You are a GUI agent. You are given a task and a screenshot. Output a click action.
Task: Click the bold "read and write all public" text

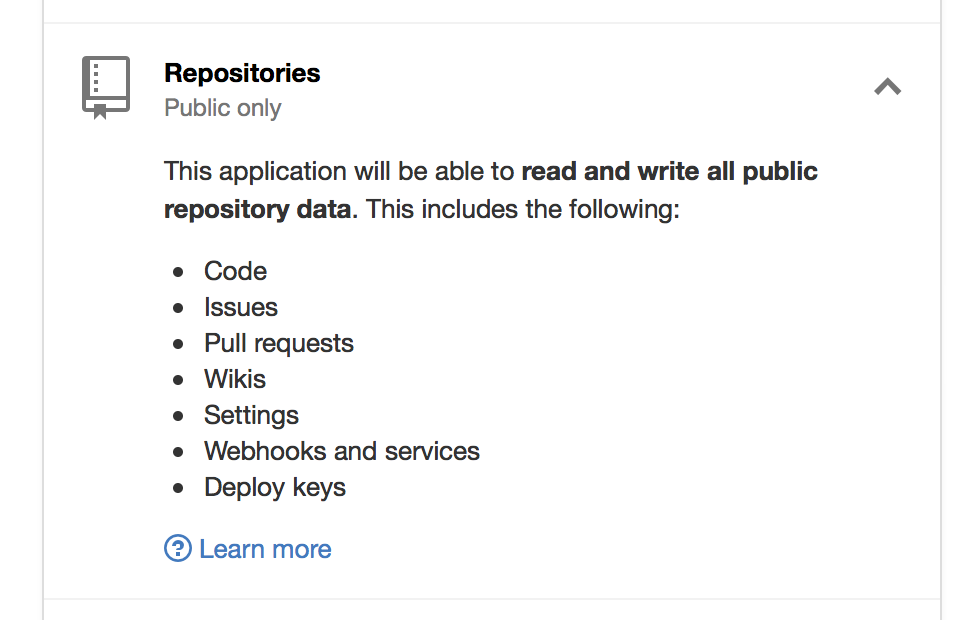(669, 171)
